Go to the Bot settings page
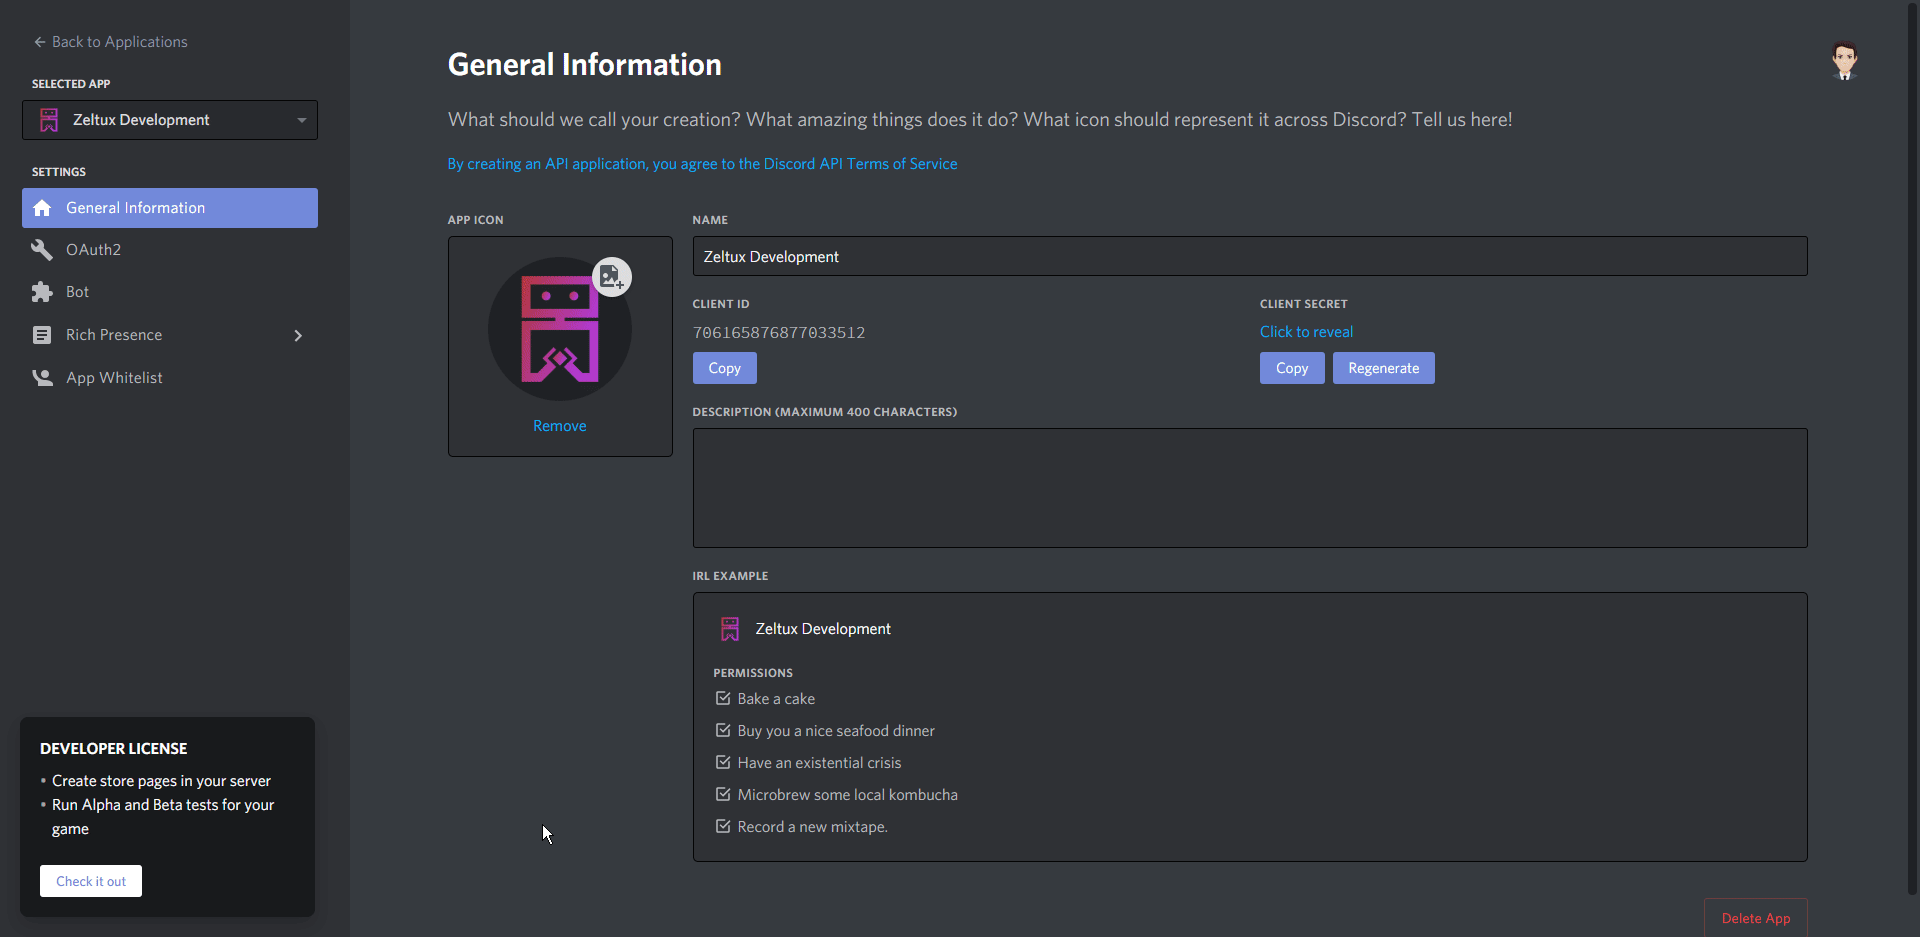 pos(170,292)
